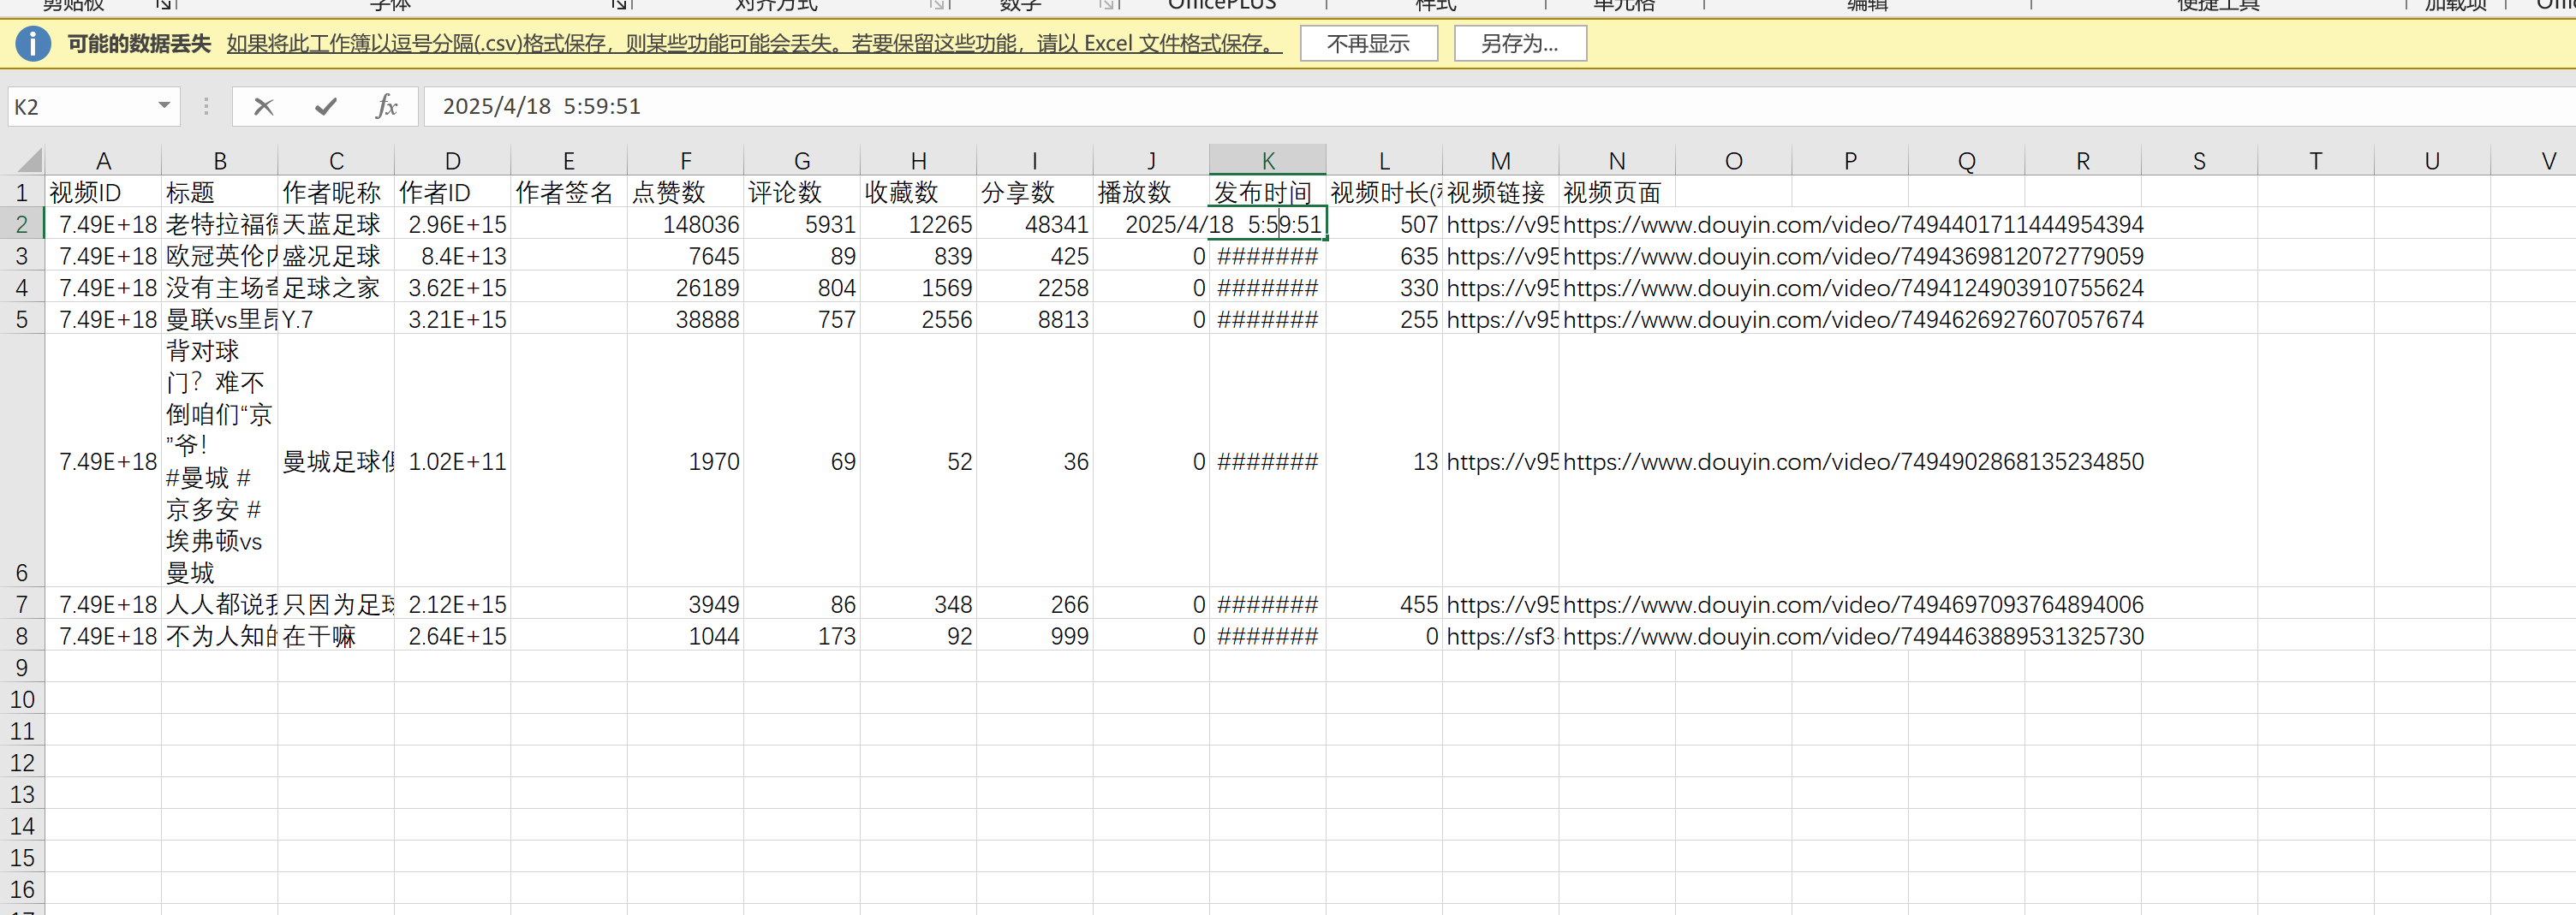Screen dimensions: 2576x915
Task: Click cell with comment count 5931
Action: click(802, 224)
